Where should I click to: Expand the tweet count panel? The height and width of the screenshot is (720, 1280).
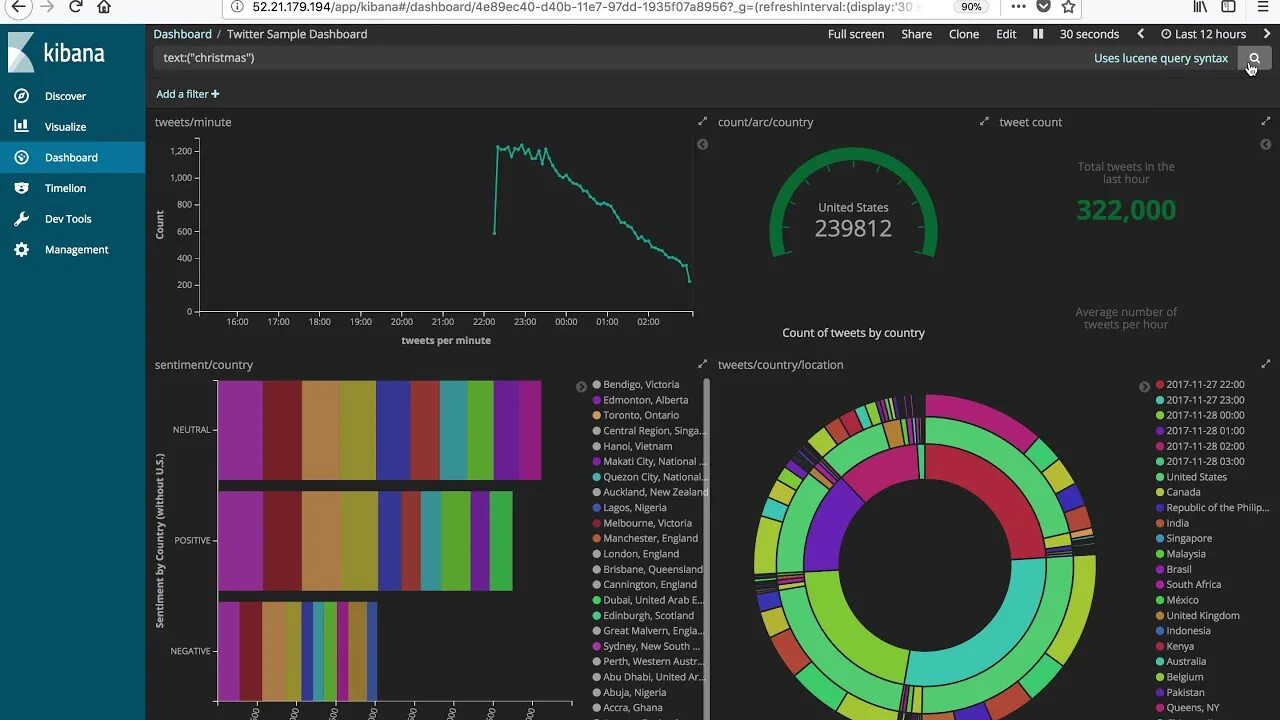1266,122
